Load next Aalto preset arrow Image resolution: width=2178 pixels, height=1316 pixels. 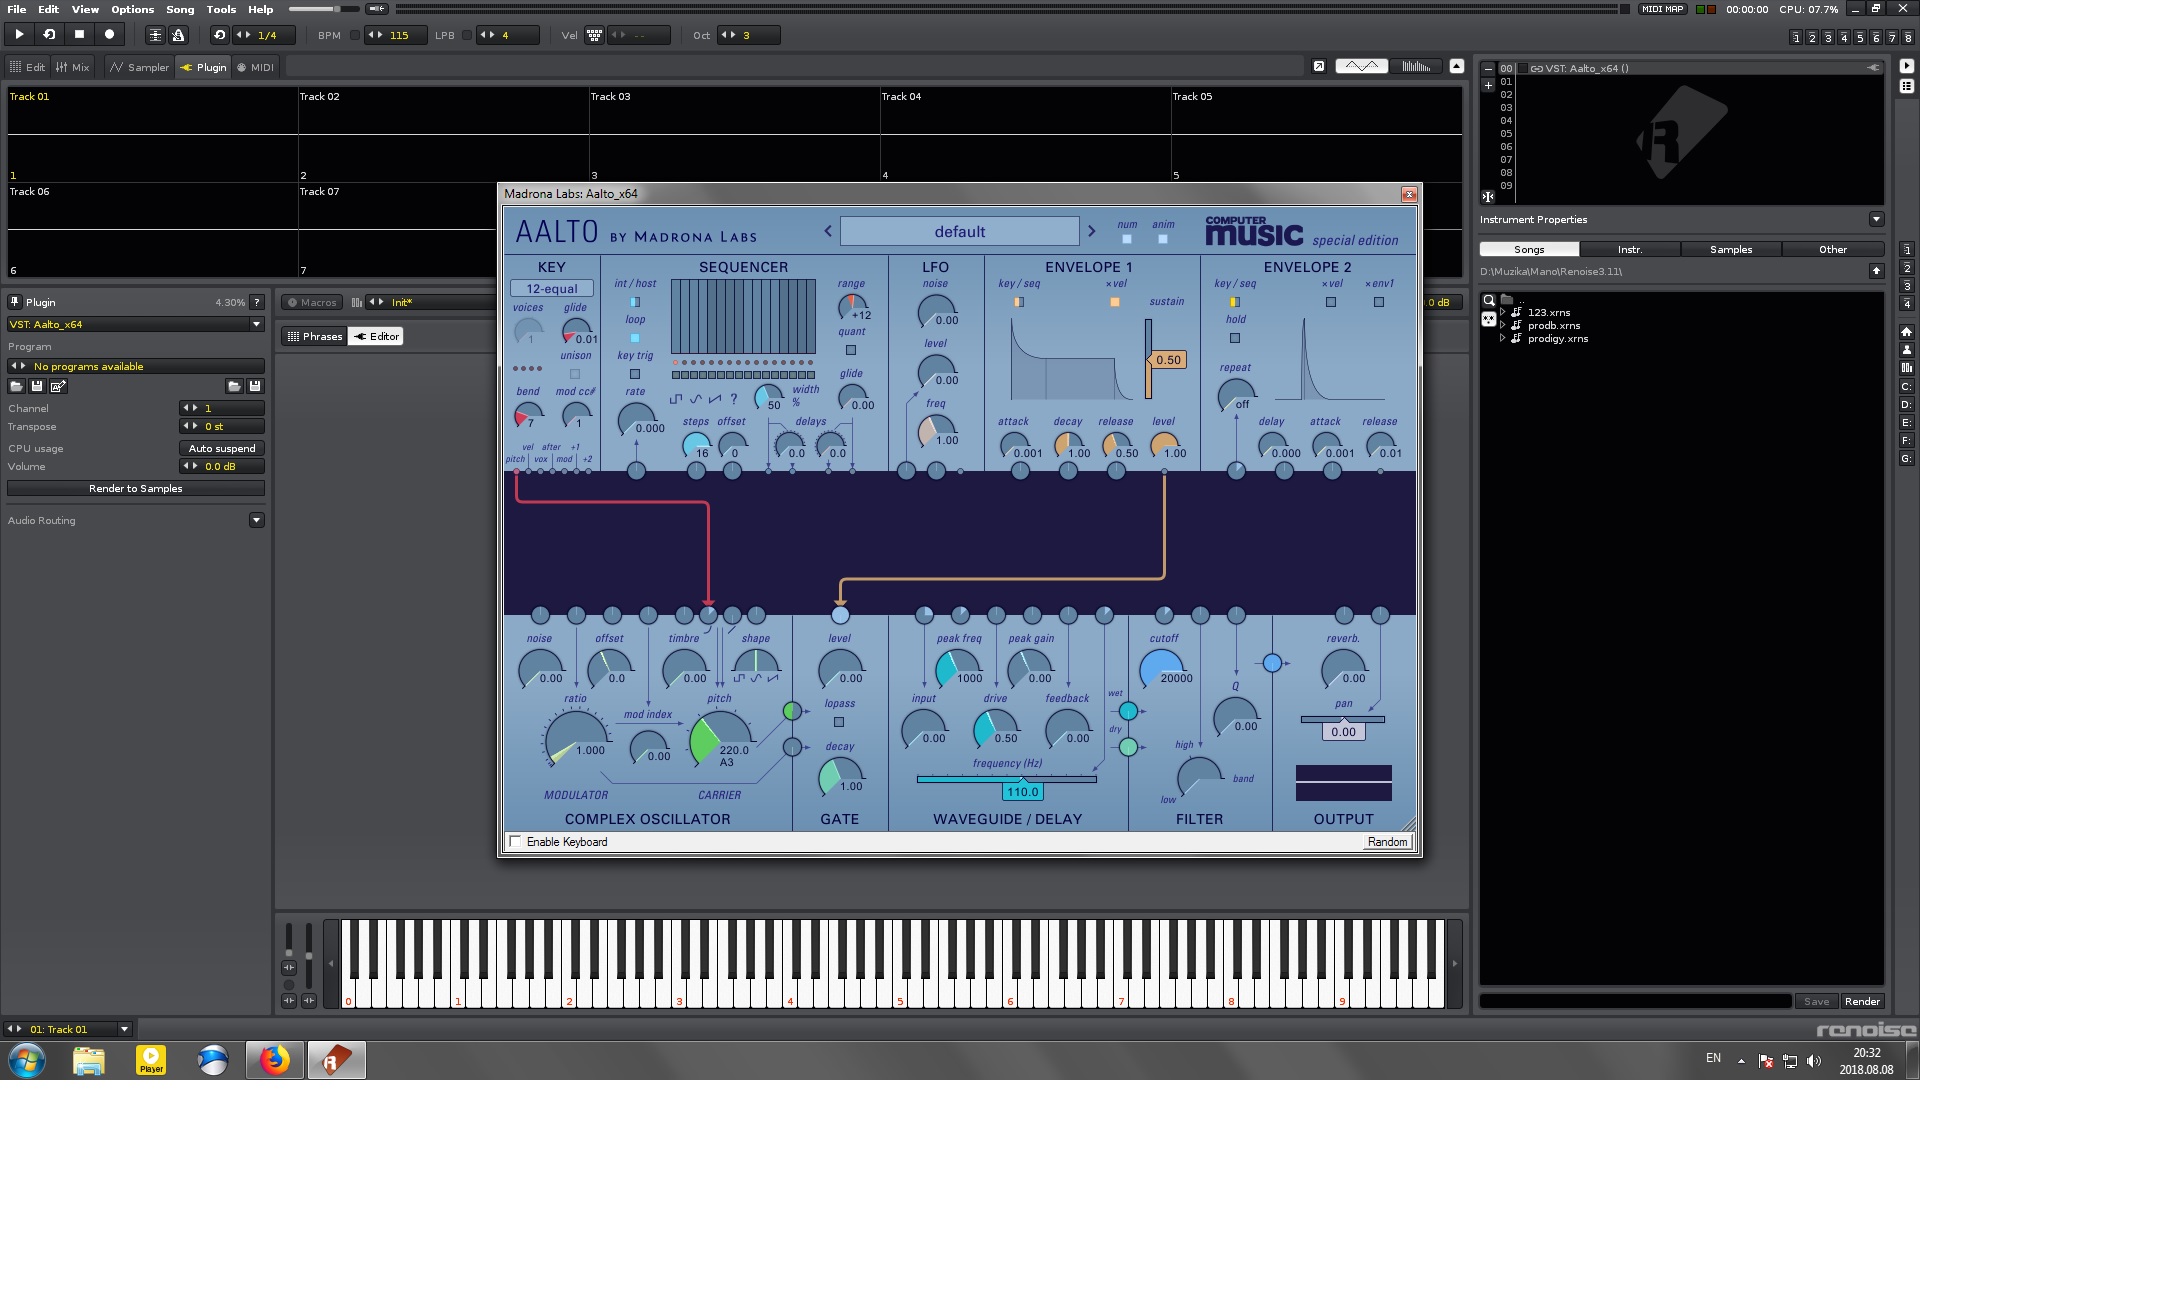tap(1091, 231)
